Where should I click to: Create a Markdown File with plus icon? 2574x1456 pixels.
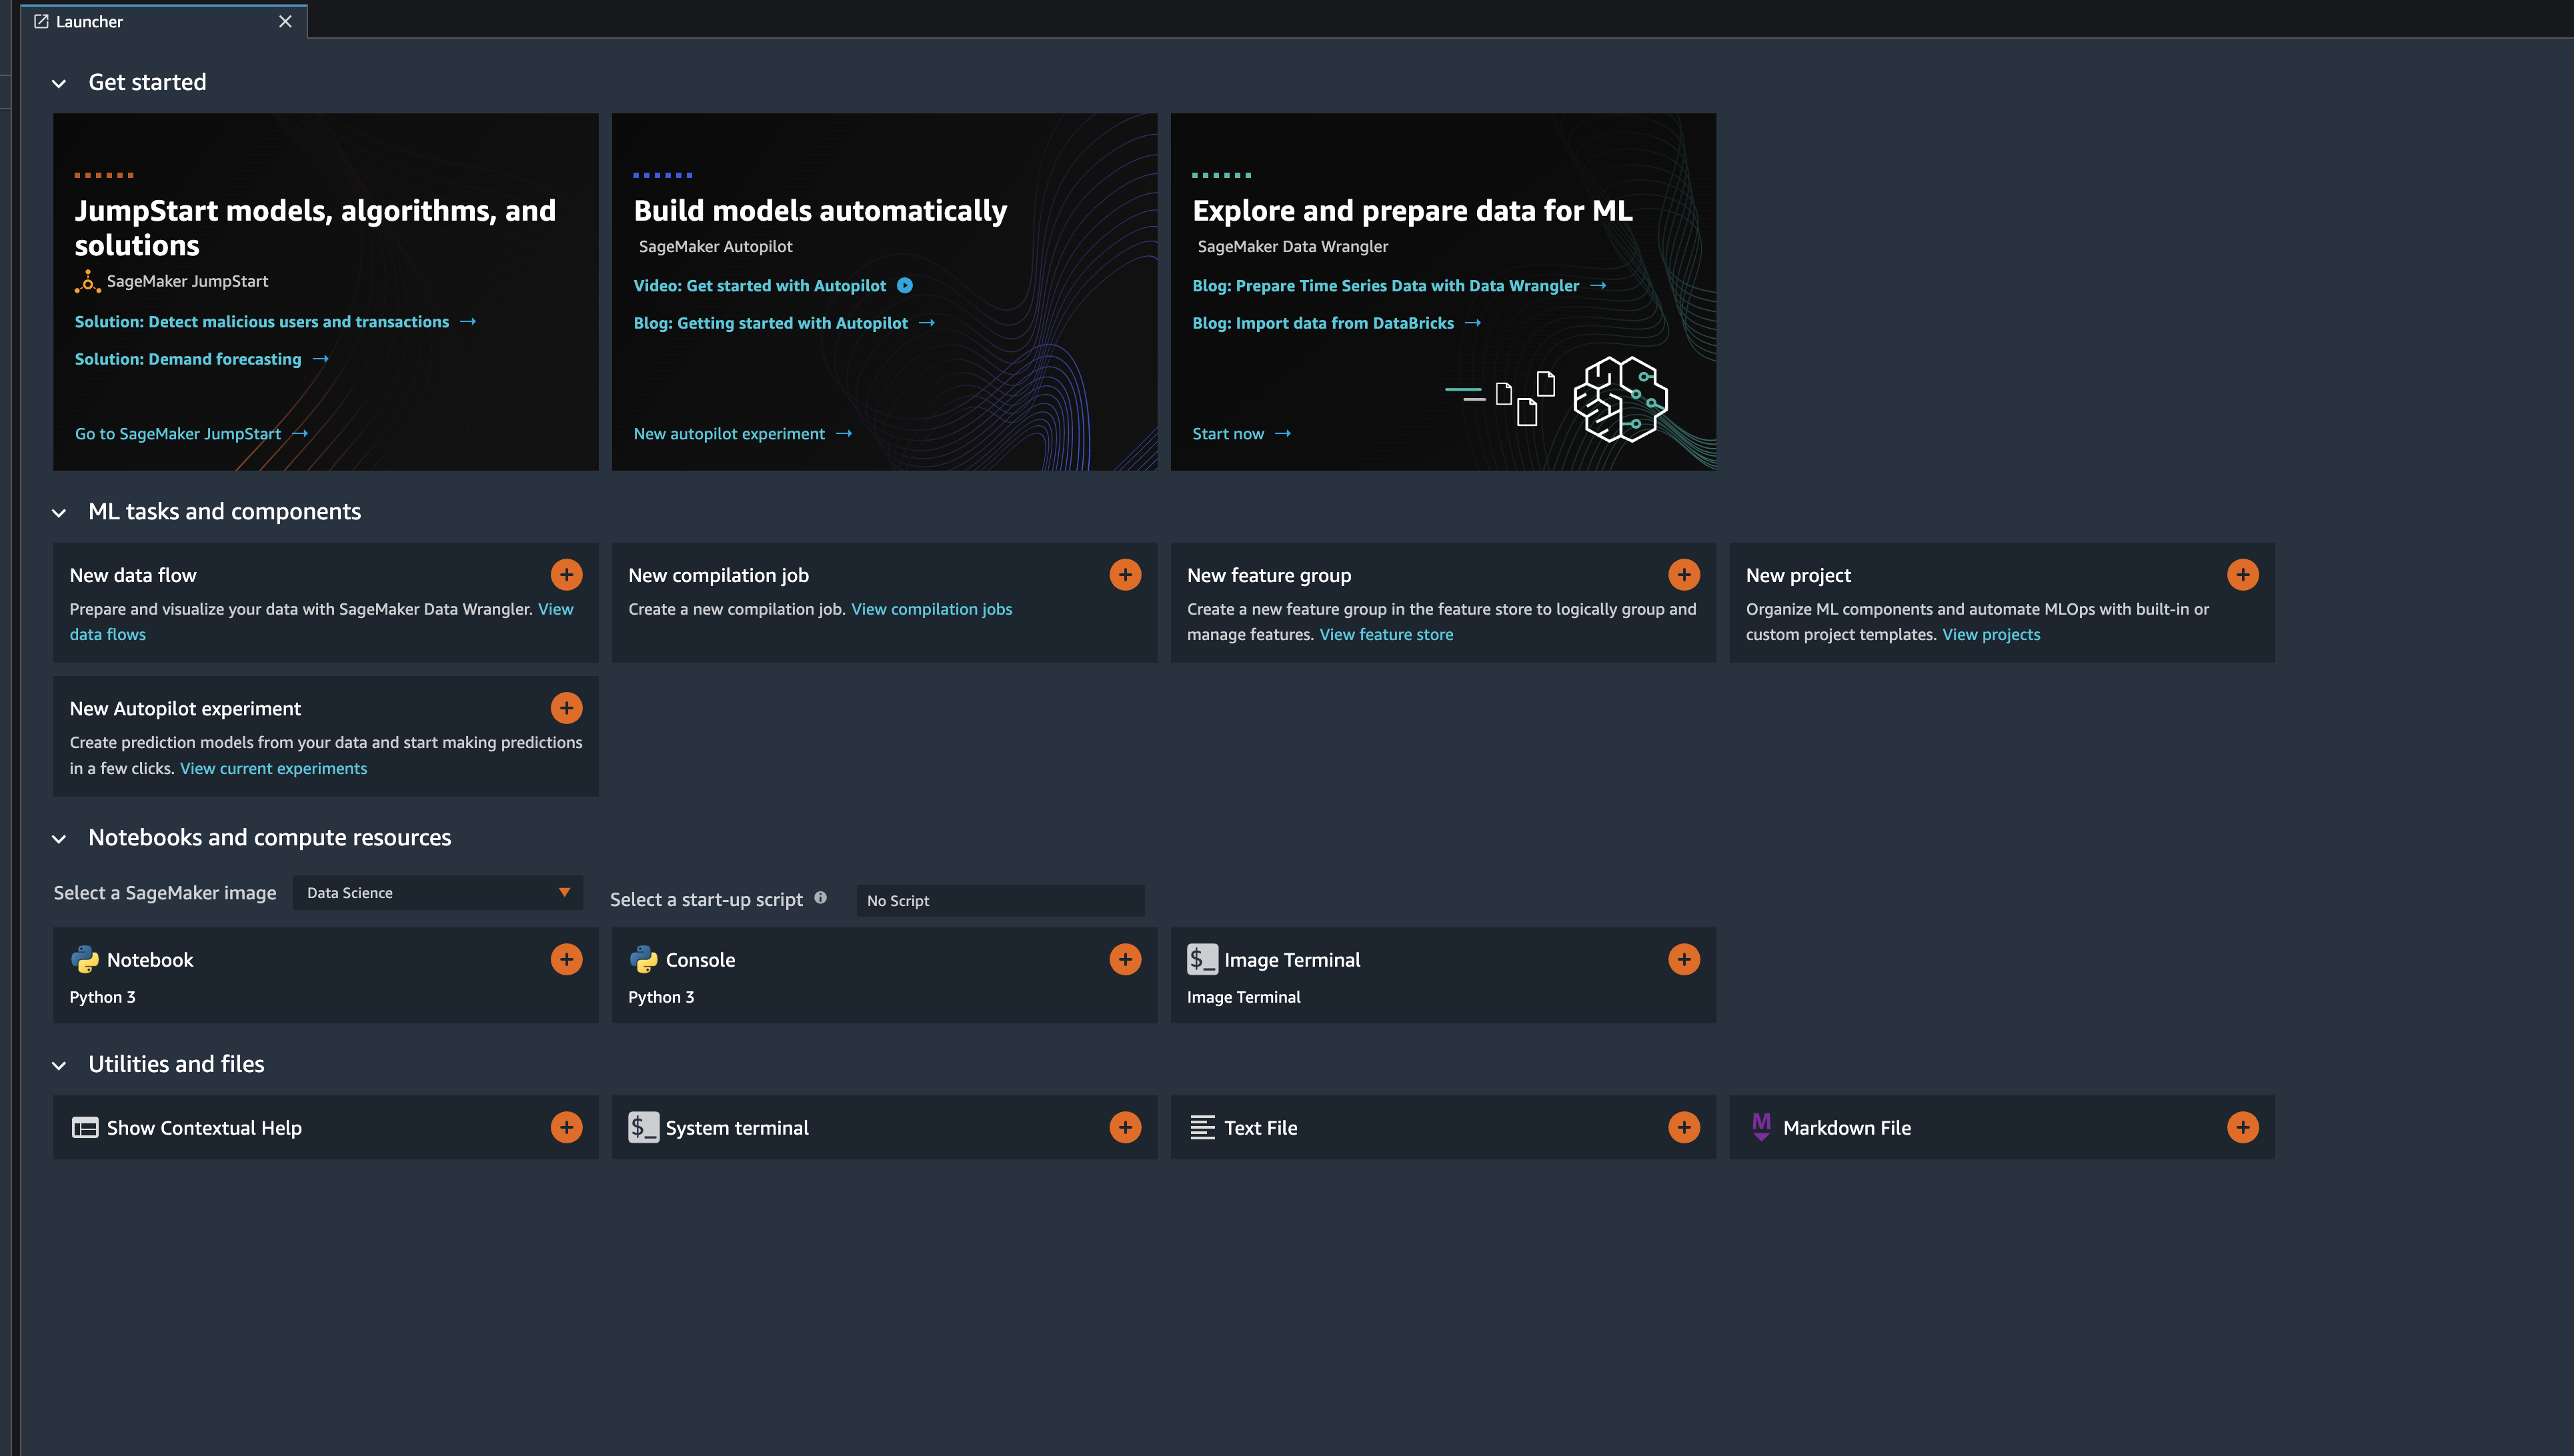click(x=2242, y=1127)
